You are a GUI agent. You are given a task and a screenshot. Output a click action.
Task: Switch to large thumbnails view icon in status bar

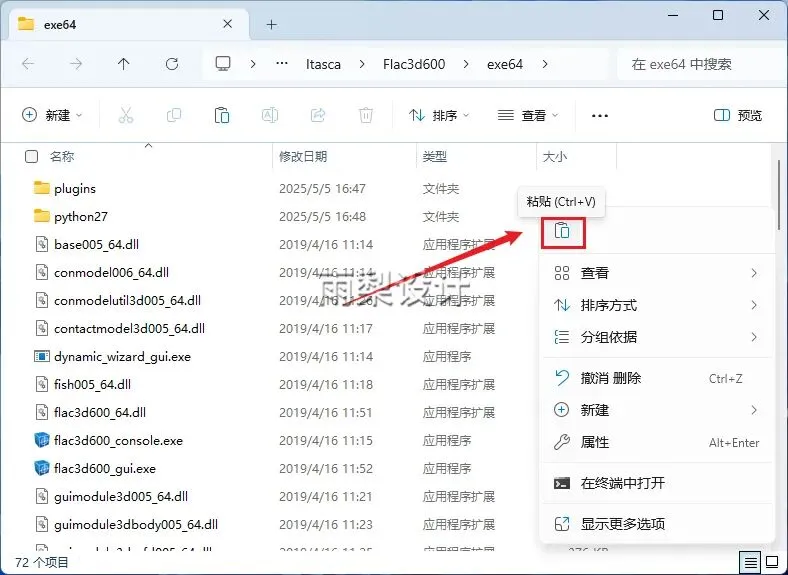(773, 561)
